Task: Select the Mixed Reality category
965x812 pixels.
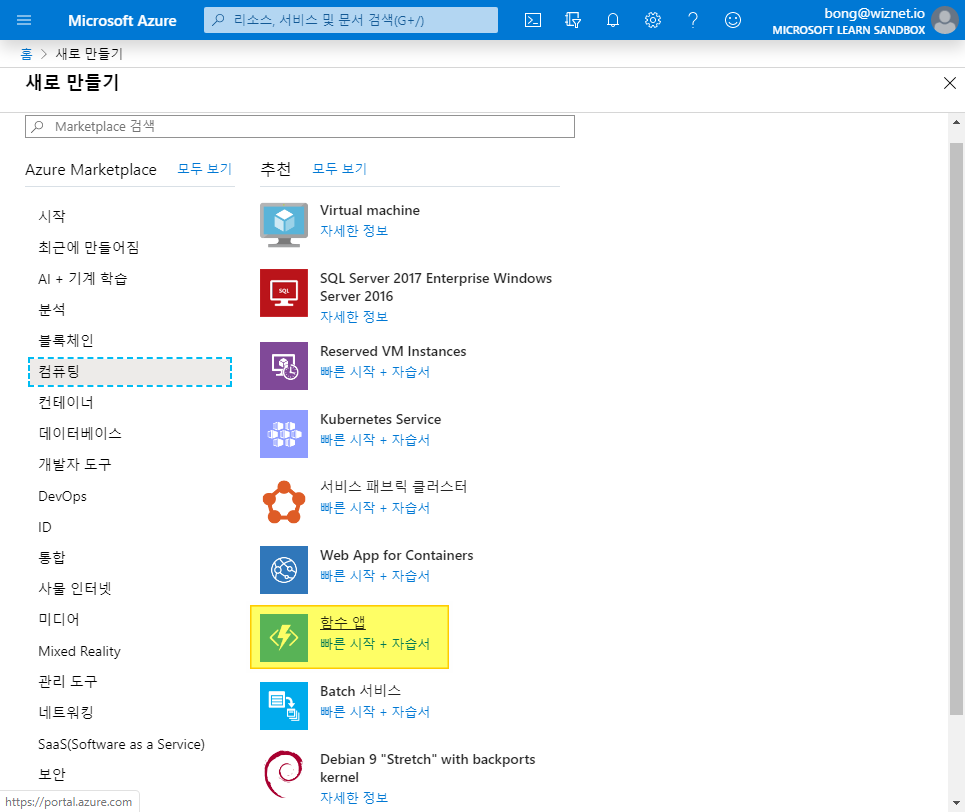Action: pyautogui.click(x=79, y=651)
